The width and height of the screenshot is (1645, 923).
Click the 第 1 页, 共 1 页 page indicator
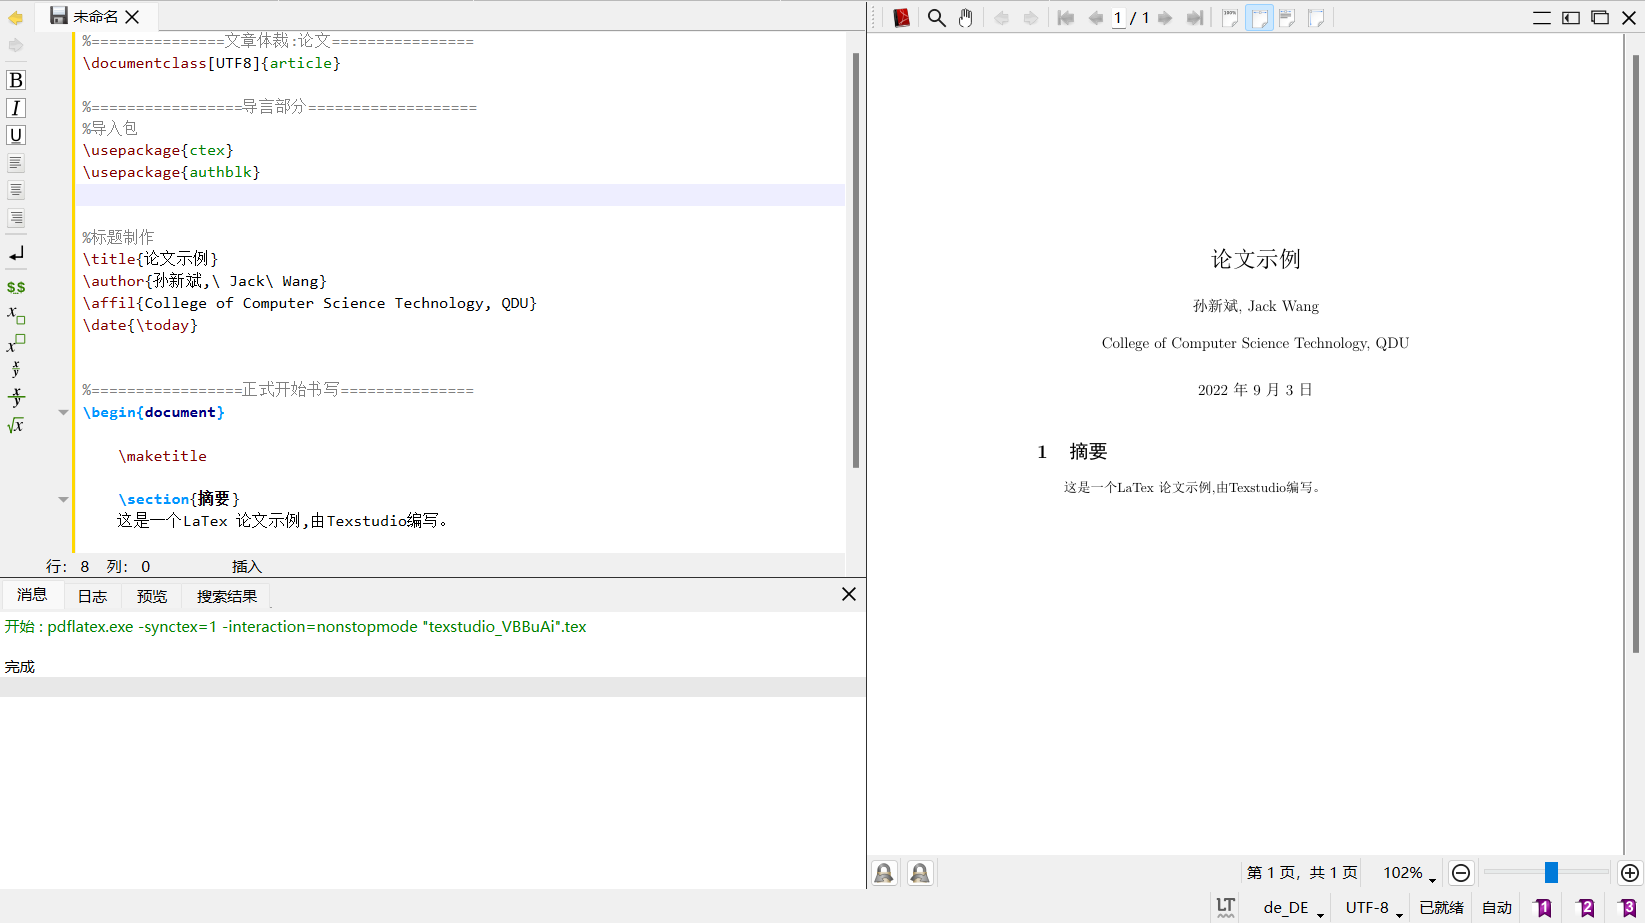coord(1302,873)
